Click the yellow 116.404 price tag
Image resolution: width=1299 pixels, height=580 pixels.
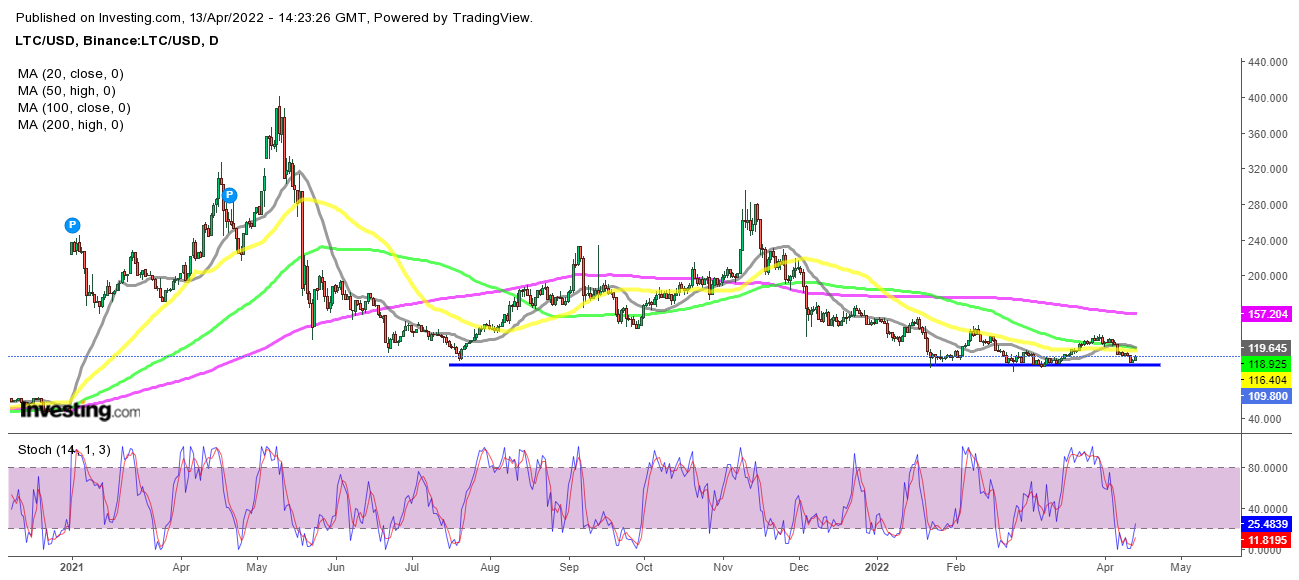coord(1265,381)
